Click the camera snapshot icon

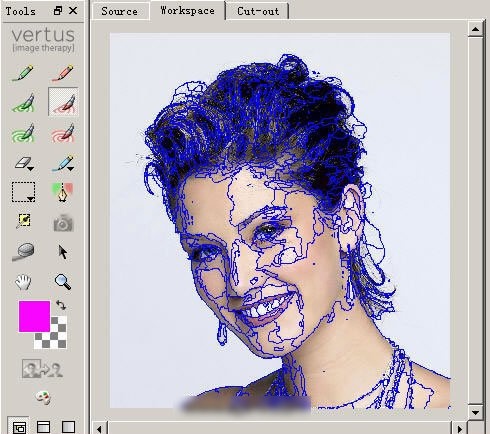pyautogui.click(x=63, y=223)
